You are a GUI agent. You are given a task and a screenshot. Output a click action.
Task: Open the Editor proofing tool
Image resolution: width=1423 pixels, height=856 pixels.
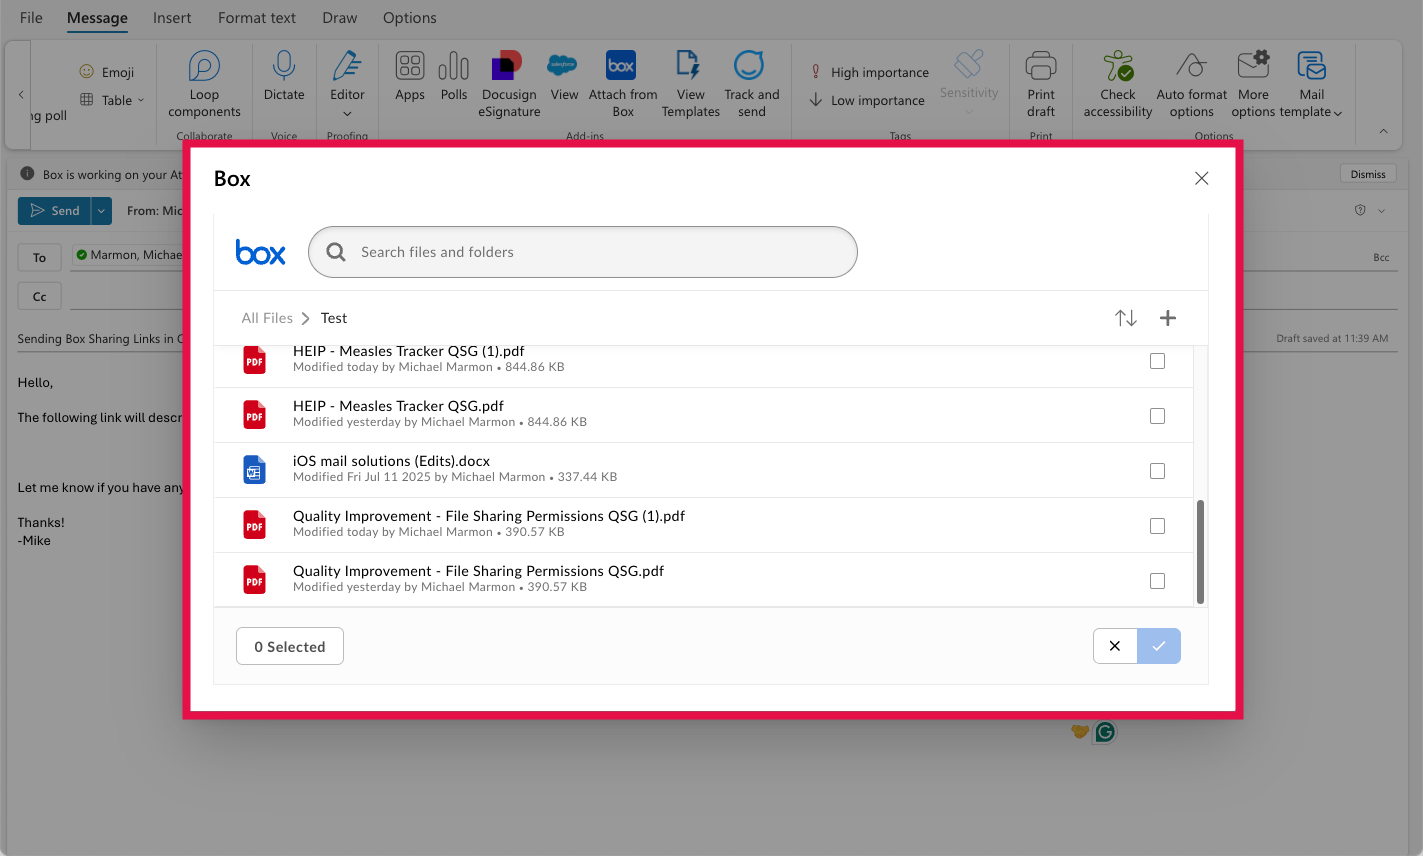(x=347, y=76)
